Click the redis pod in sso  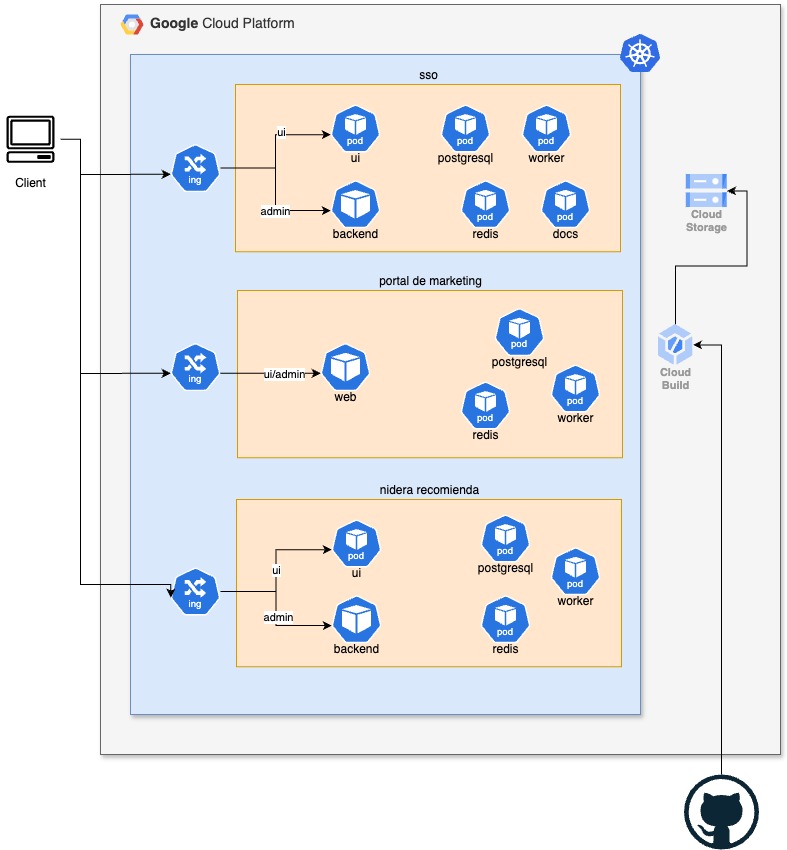(485, 204)
